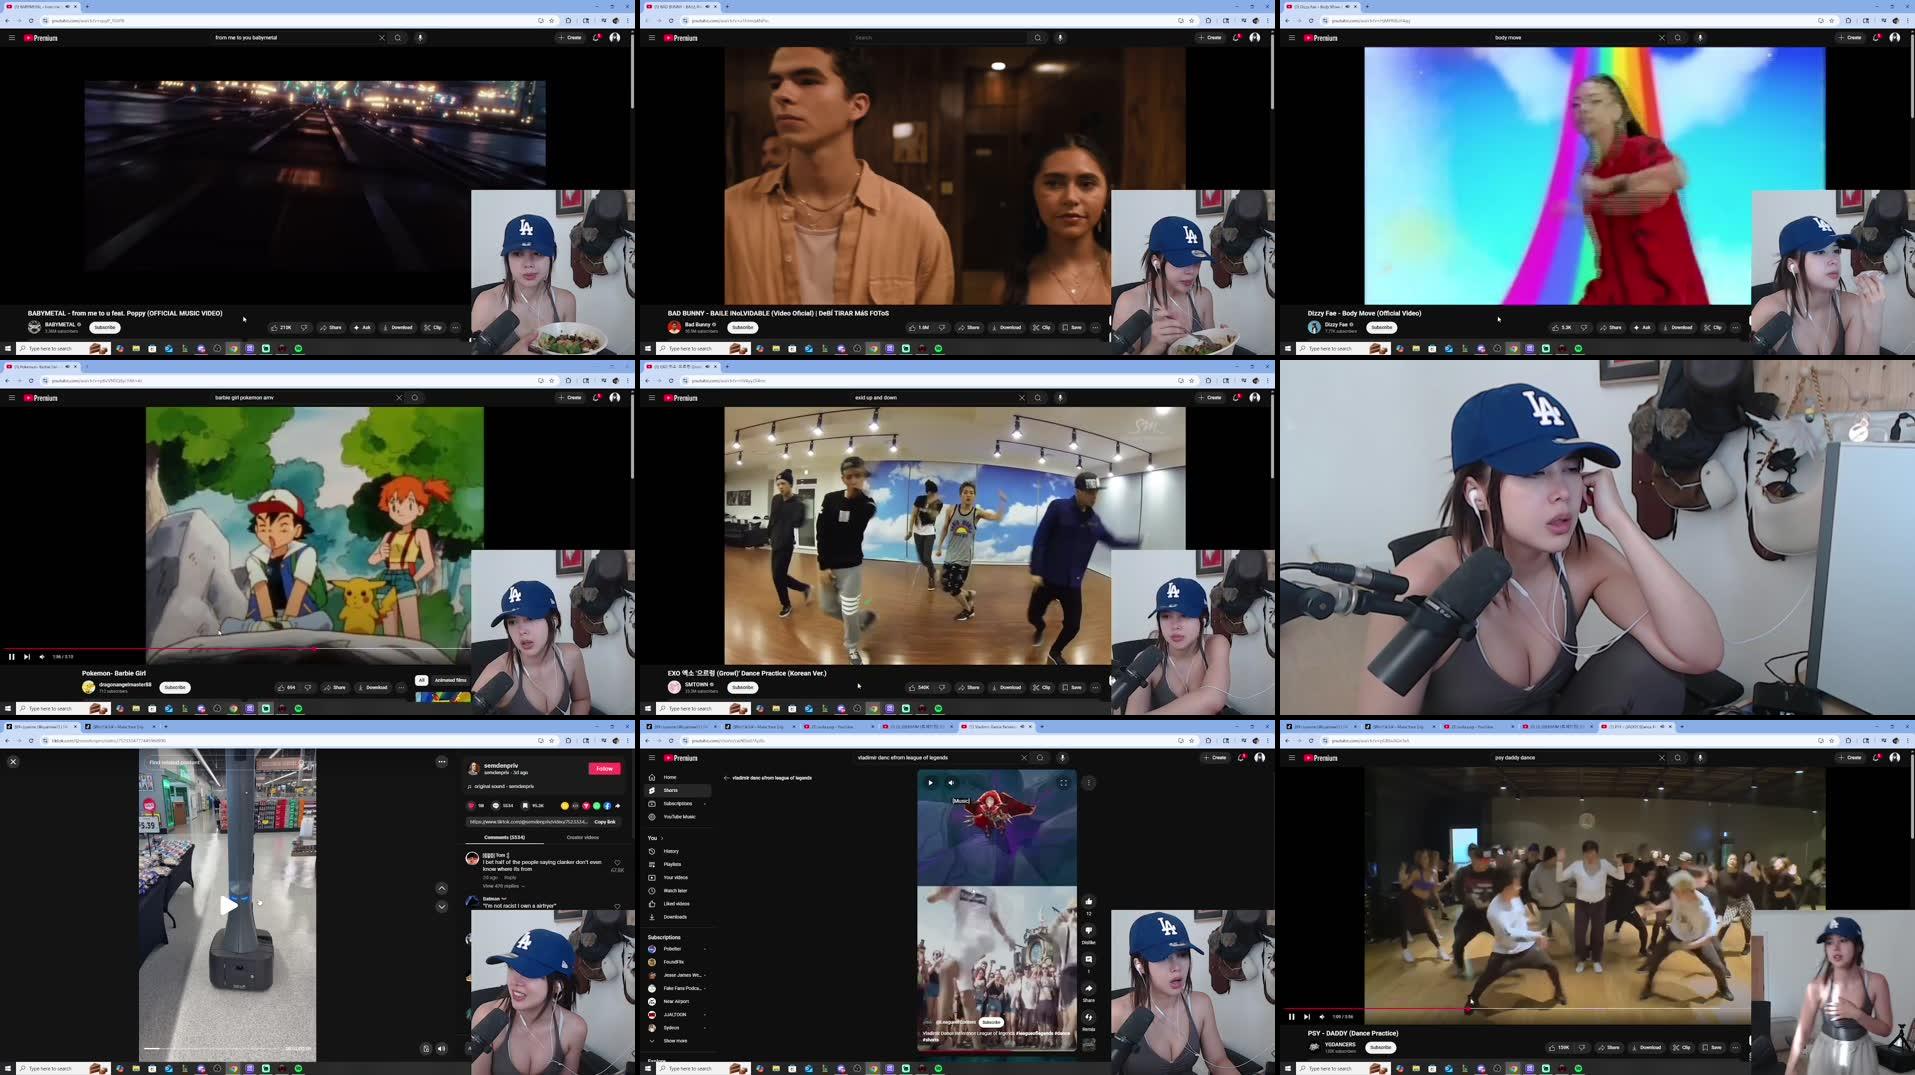The width and height of the screenshot is (1915, 1075).
Task: Click Copy link on TikTok
Action: coord(605,822)
